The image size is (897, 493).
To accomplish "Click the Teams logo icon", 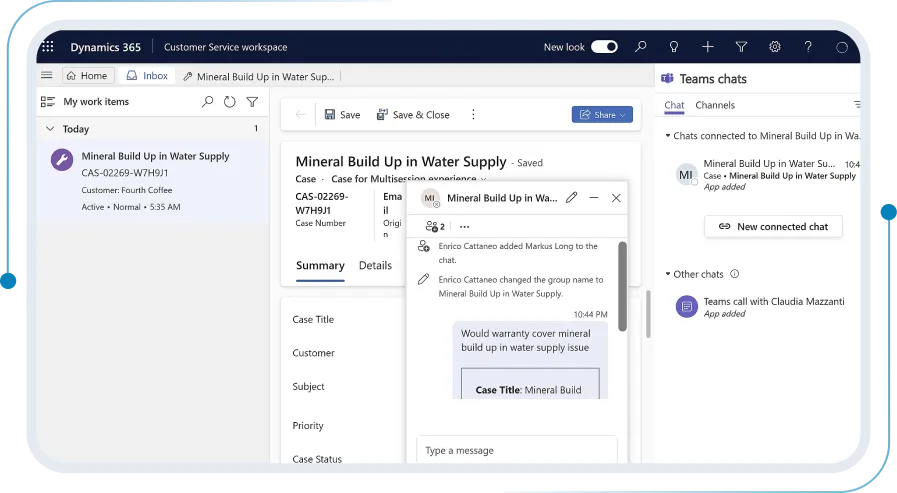I will coord(667,78).
